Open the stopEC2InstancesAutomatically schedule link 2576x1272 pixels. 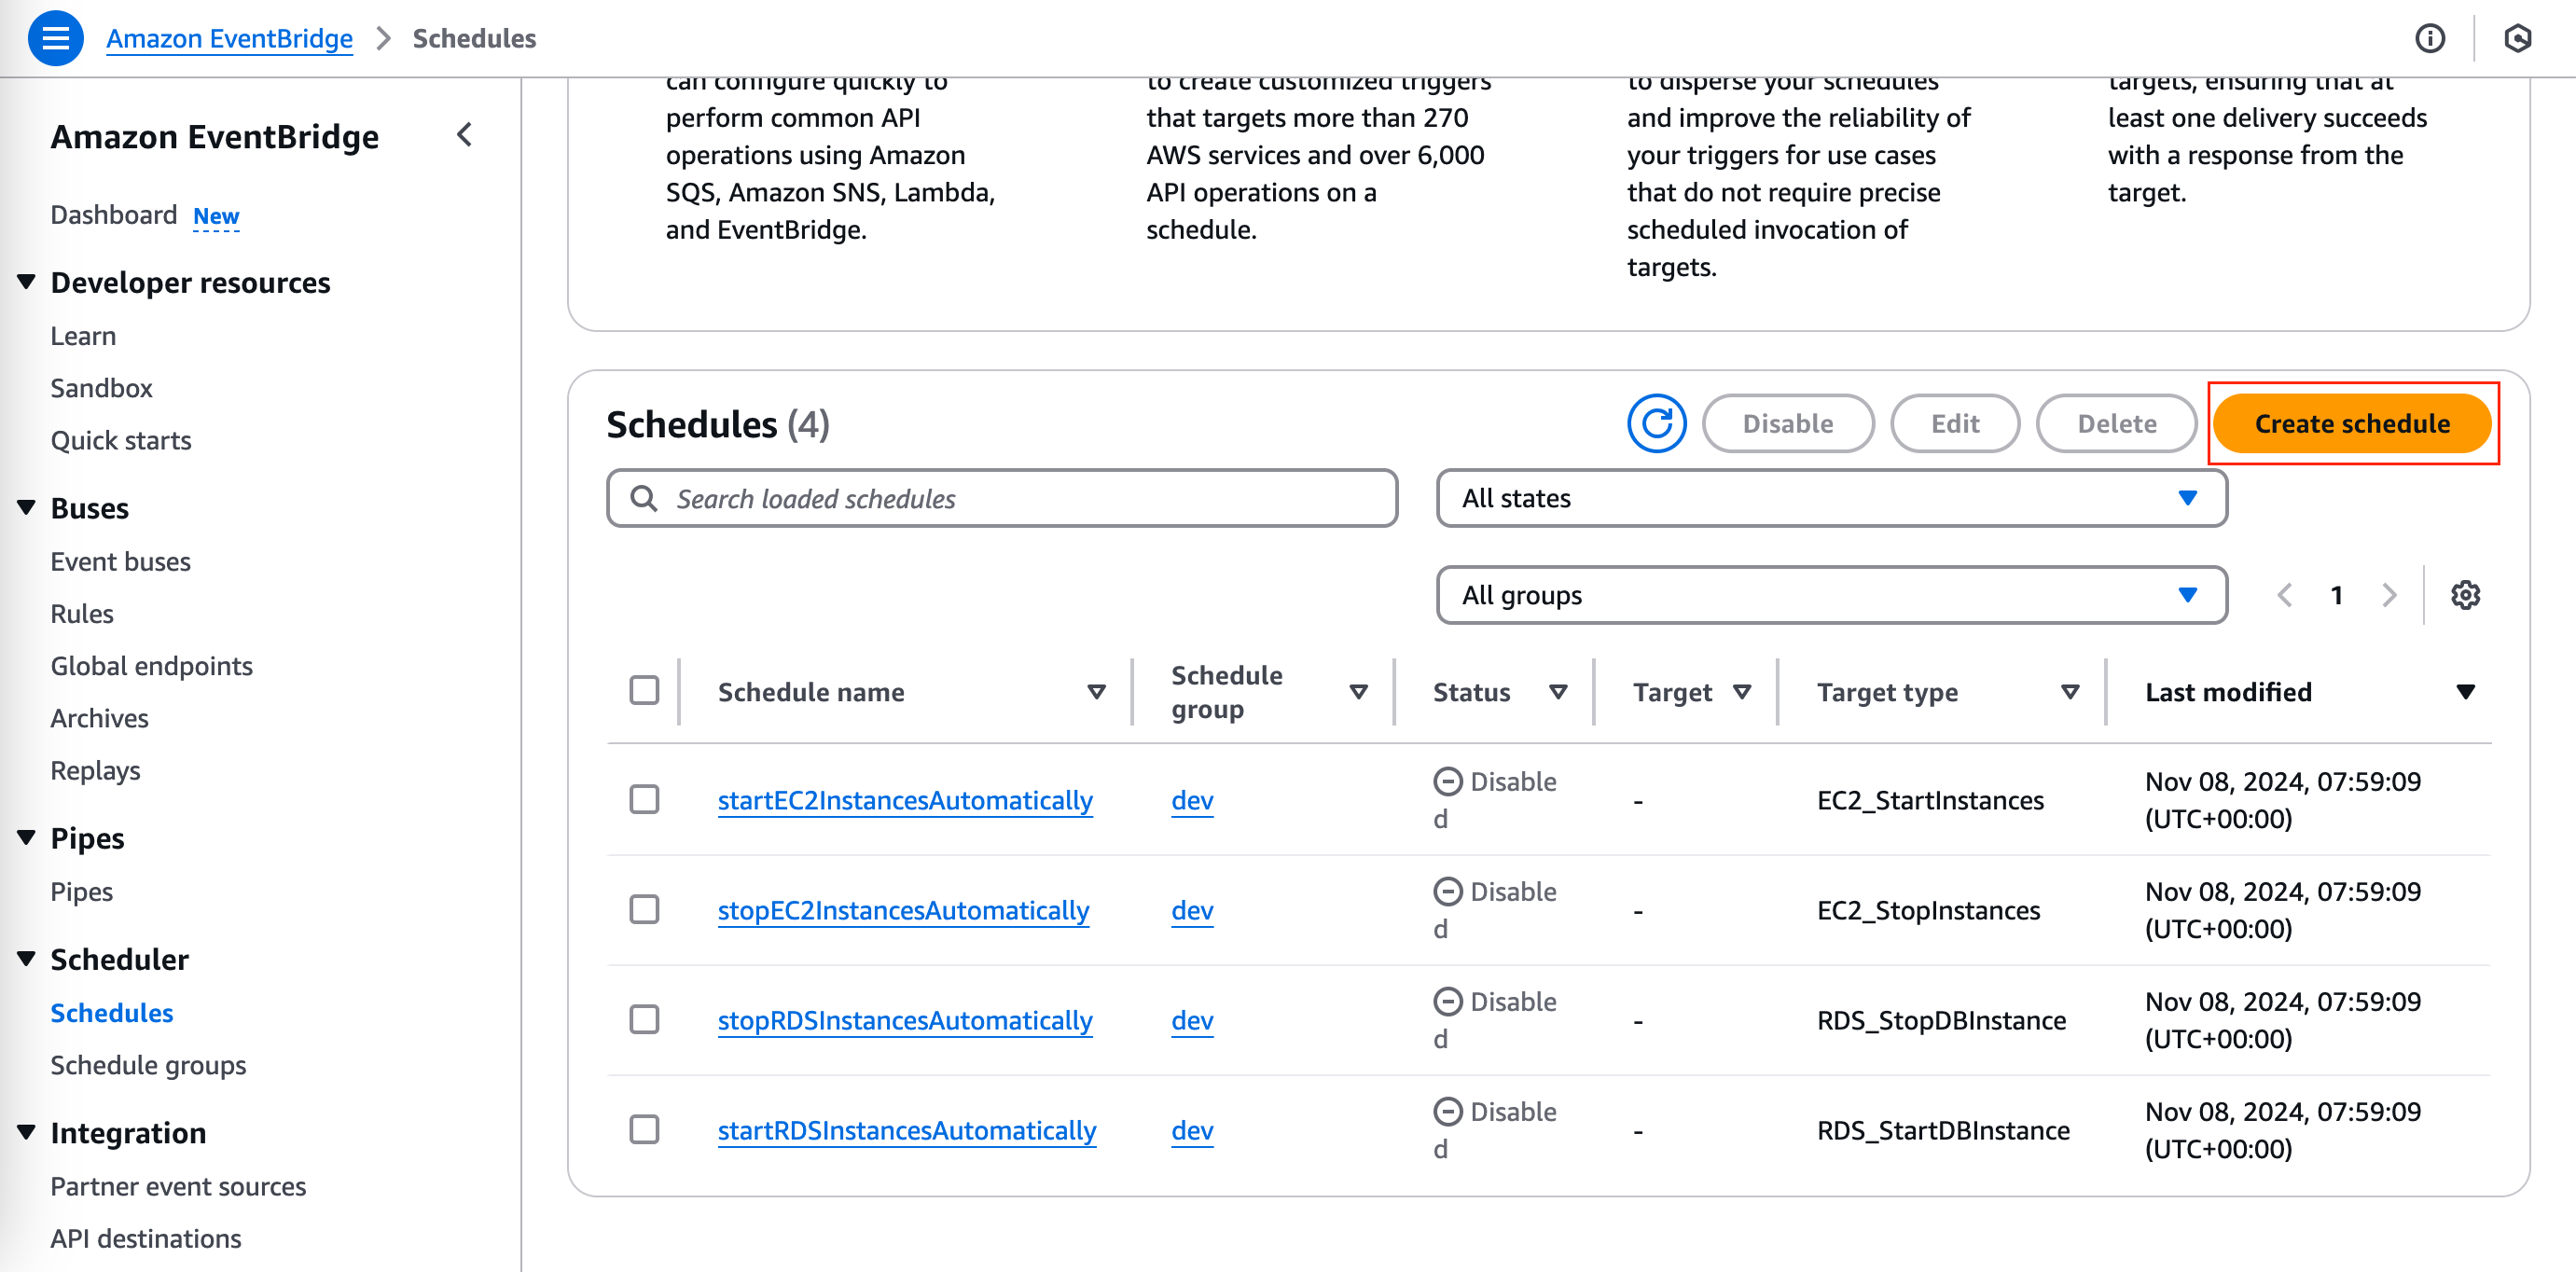[903, 910]
